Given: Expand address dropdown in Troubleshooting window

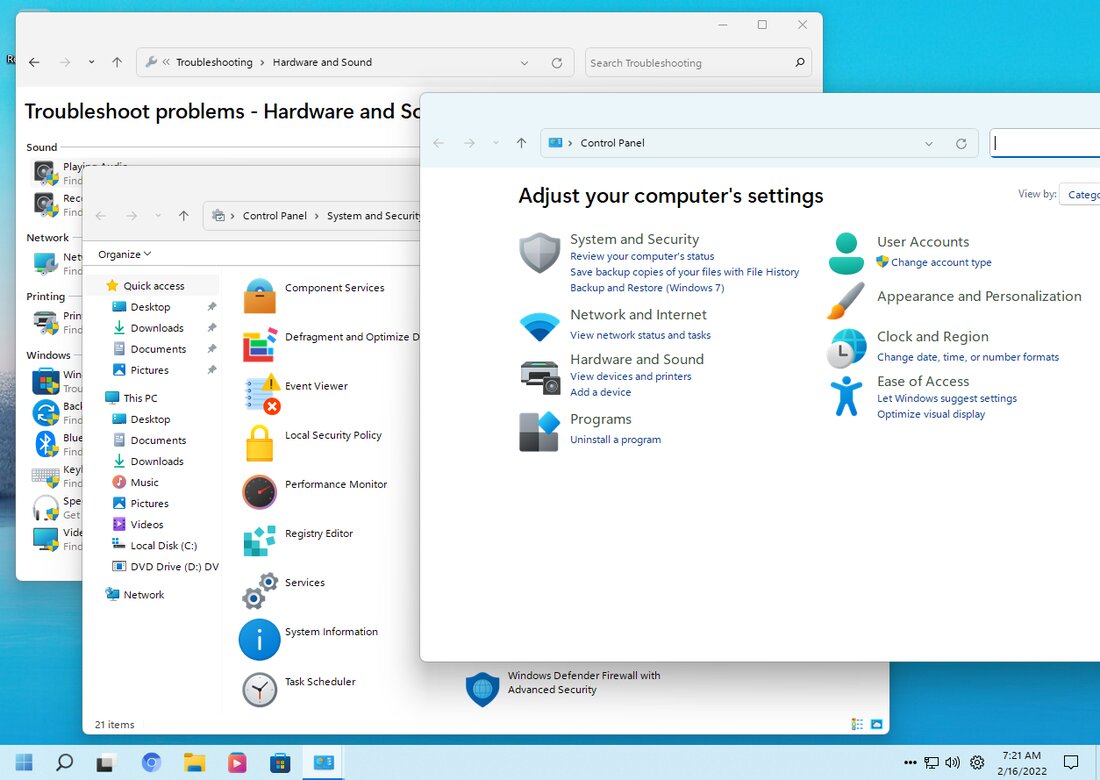Looking at the screenshot, I should click(x=524, y=62).
